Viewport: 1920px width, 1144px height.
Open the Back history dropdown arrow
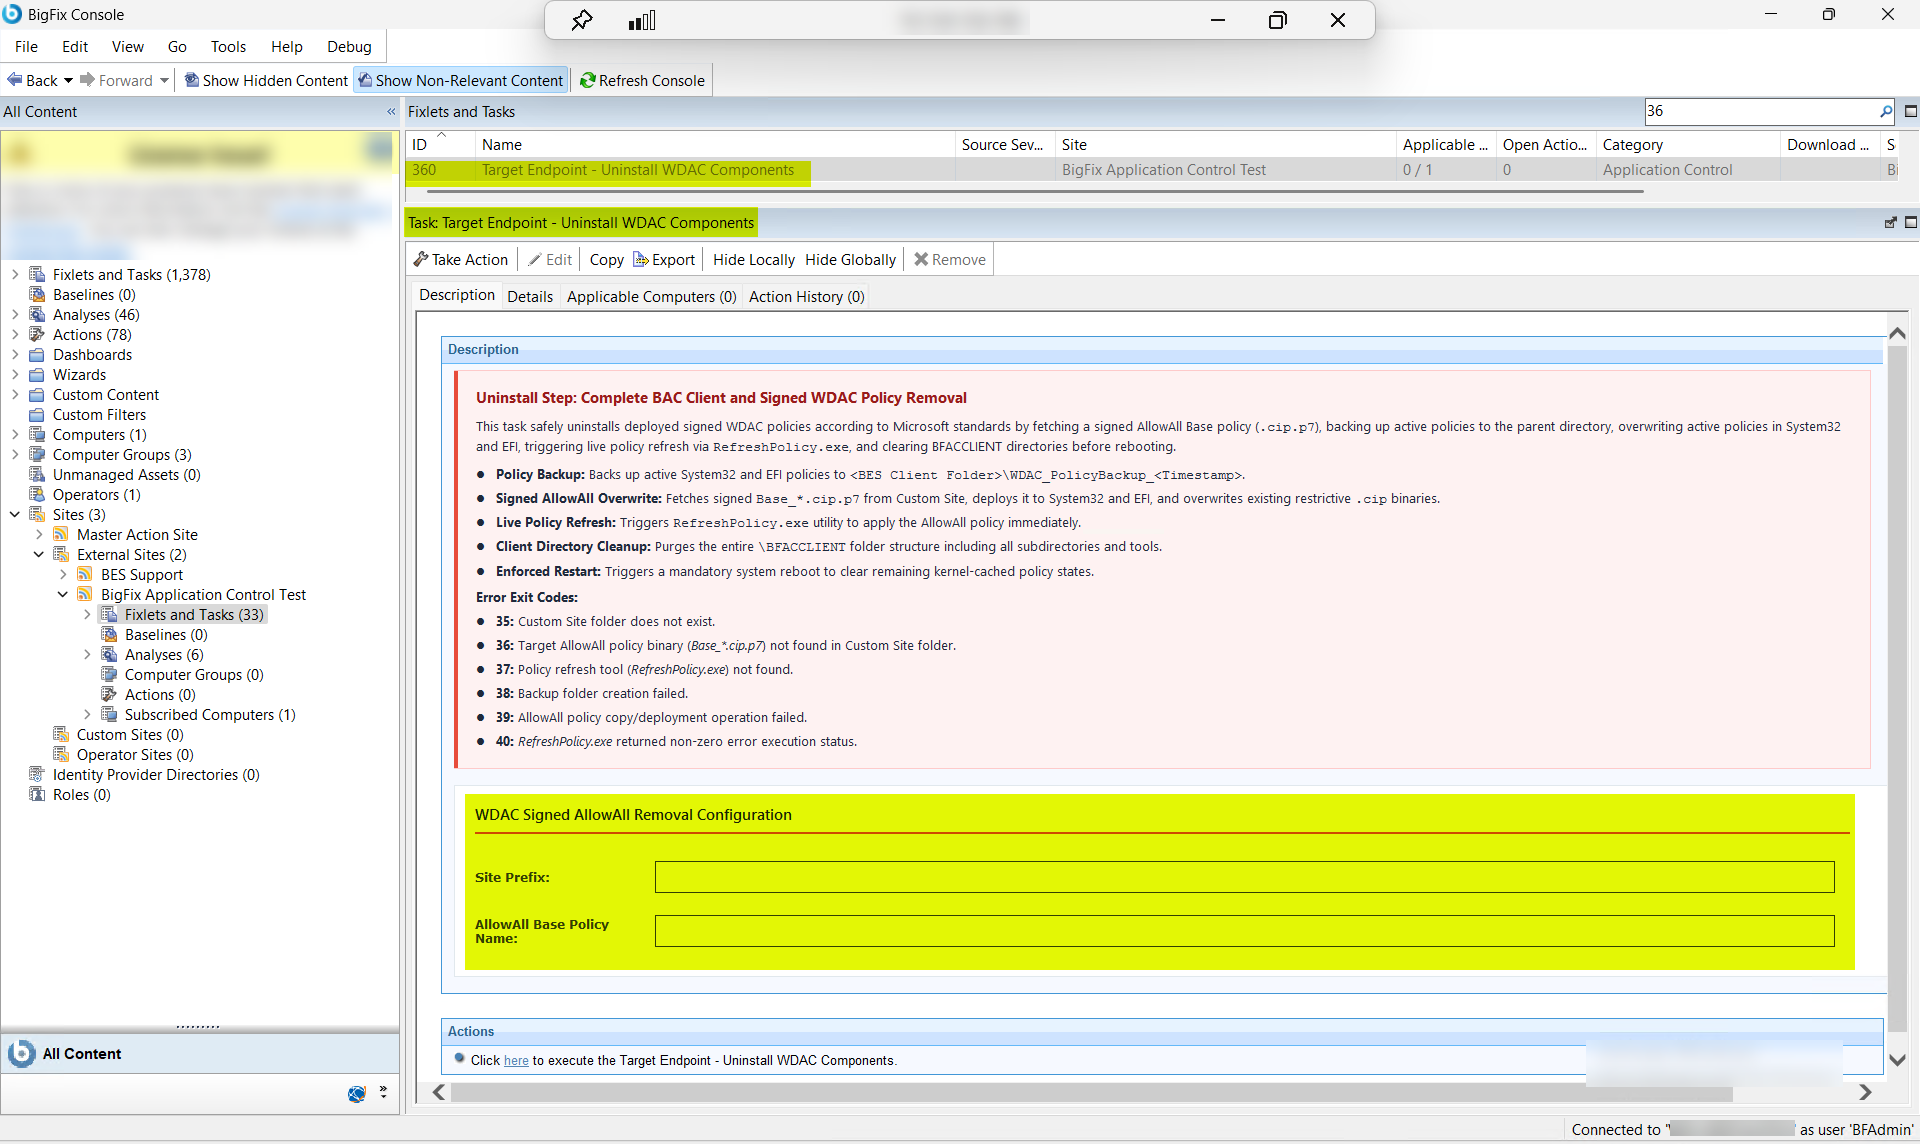[68, 80]
